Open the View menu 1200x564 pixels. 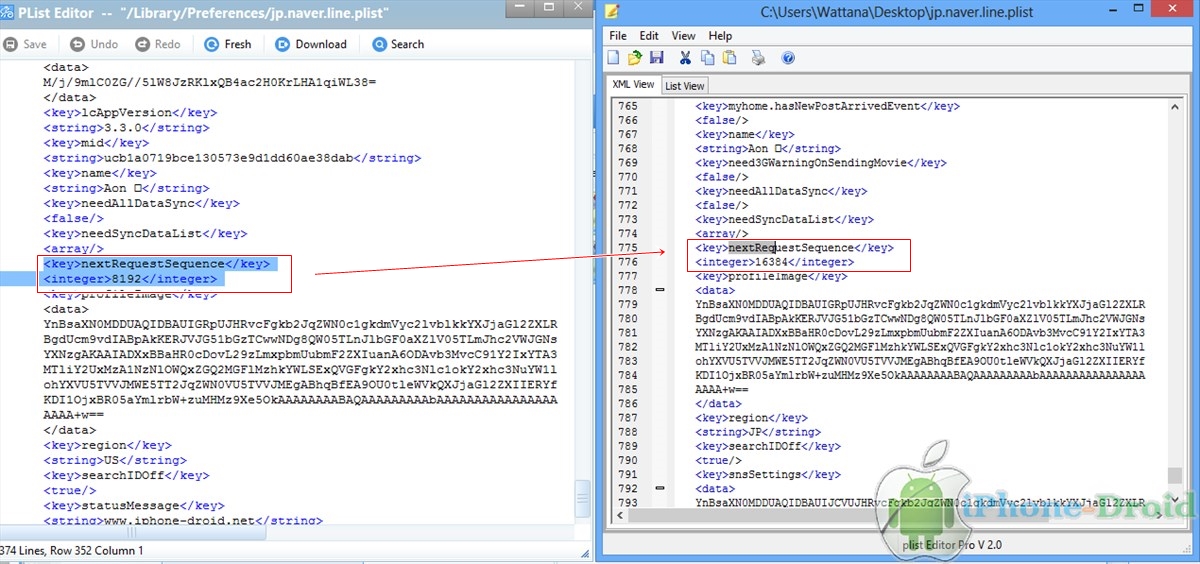pyautogui.click(x=683, y=36)
